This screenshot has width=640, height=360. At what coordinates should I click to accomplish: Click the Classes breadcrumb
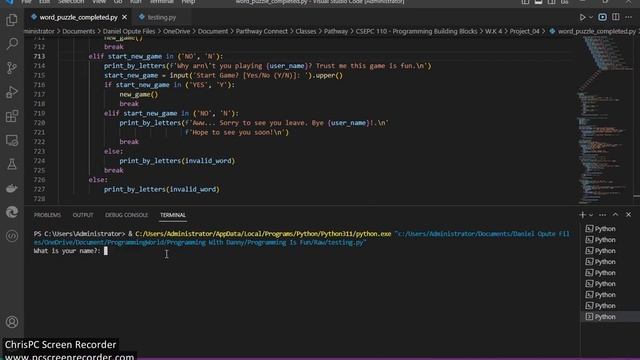306,31
